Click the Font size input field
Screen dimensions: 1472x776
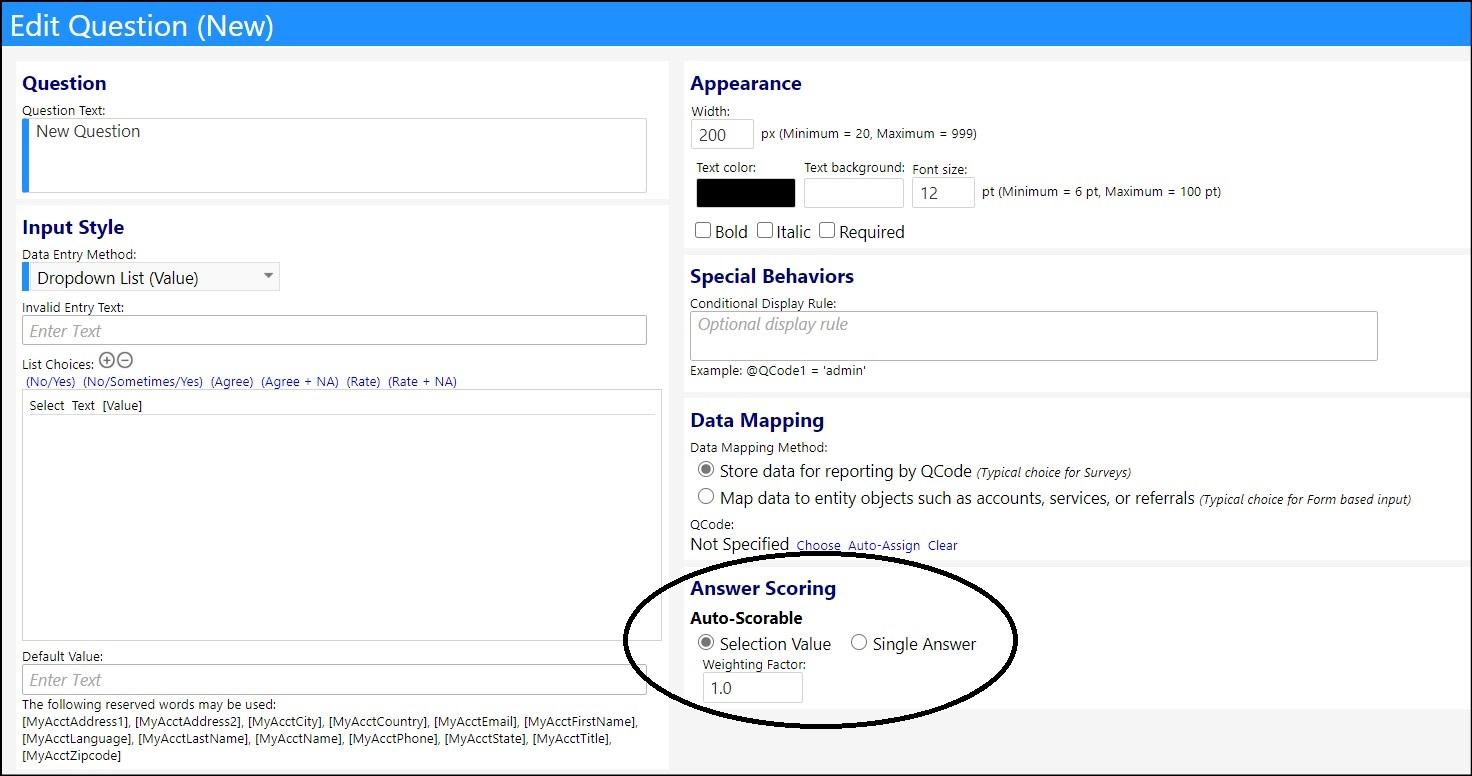pos(943,193)
